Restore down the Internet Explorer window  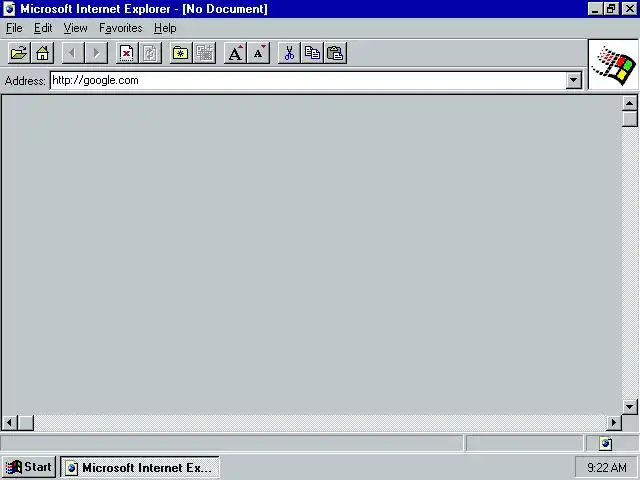coord(611,9)
